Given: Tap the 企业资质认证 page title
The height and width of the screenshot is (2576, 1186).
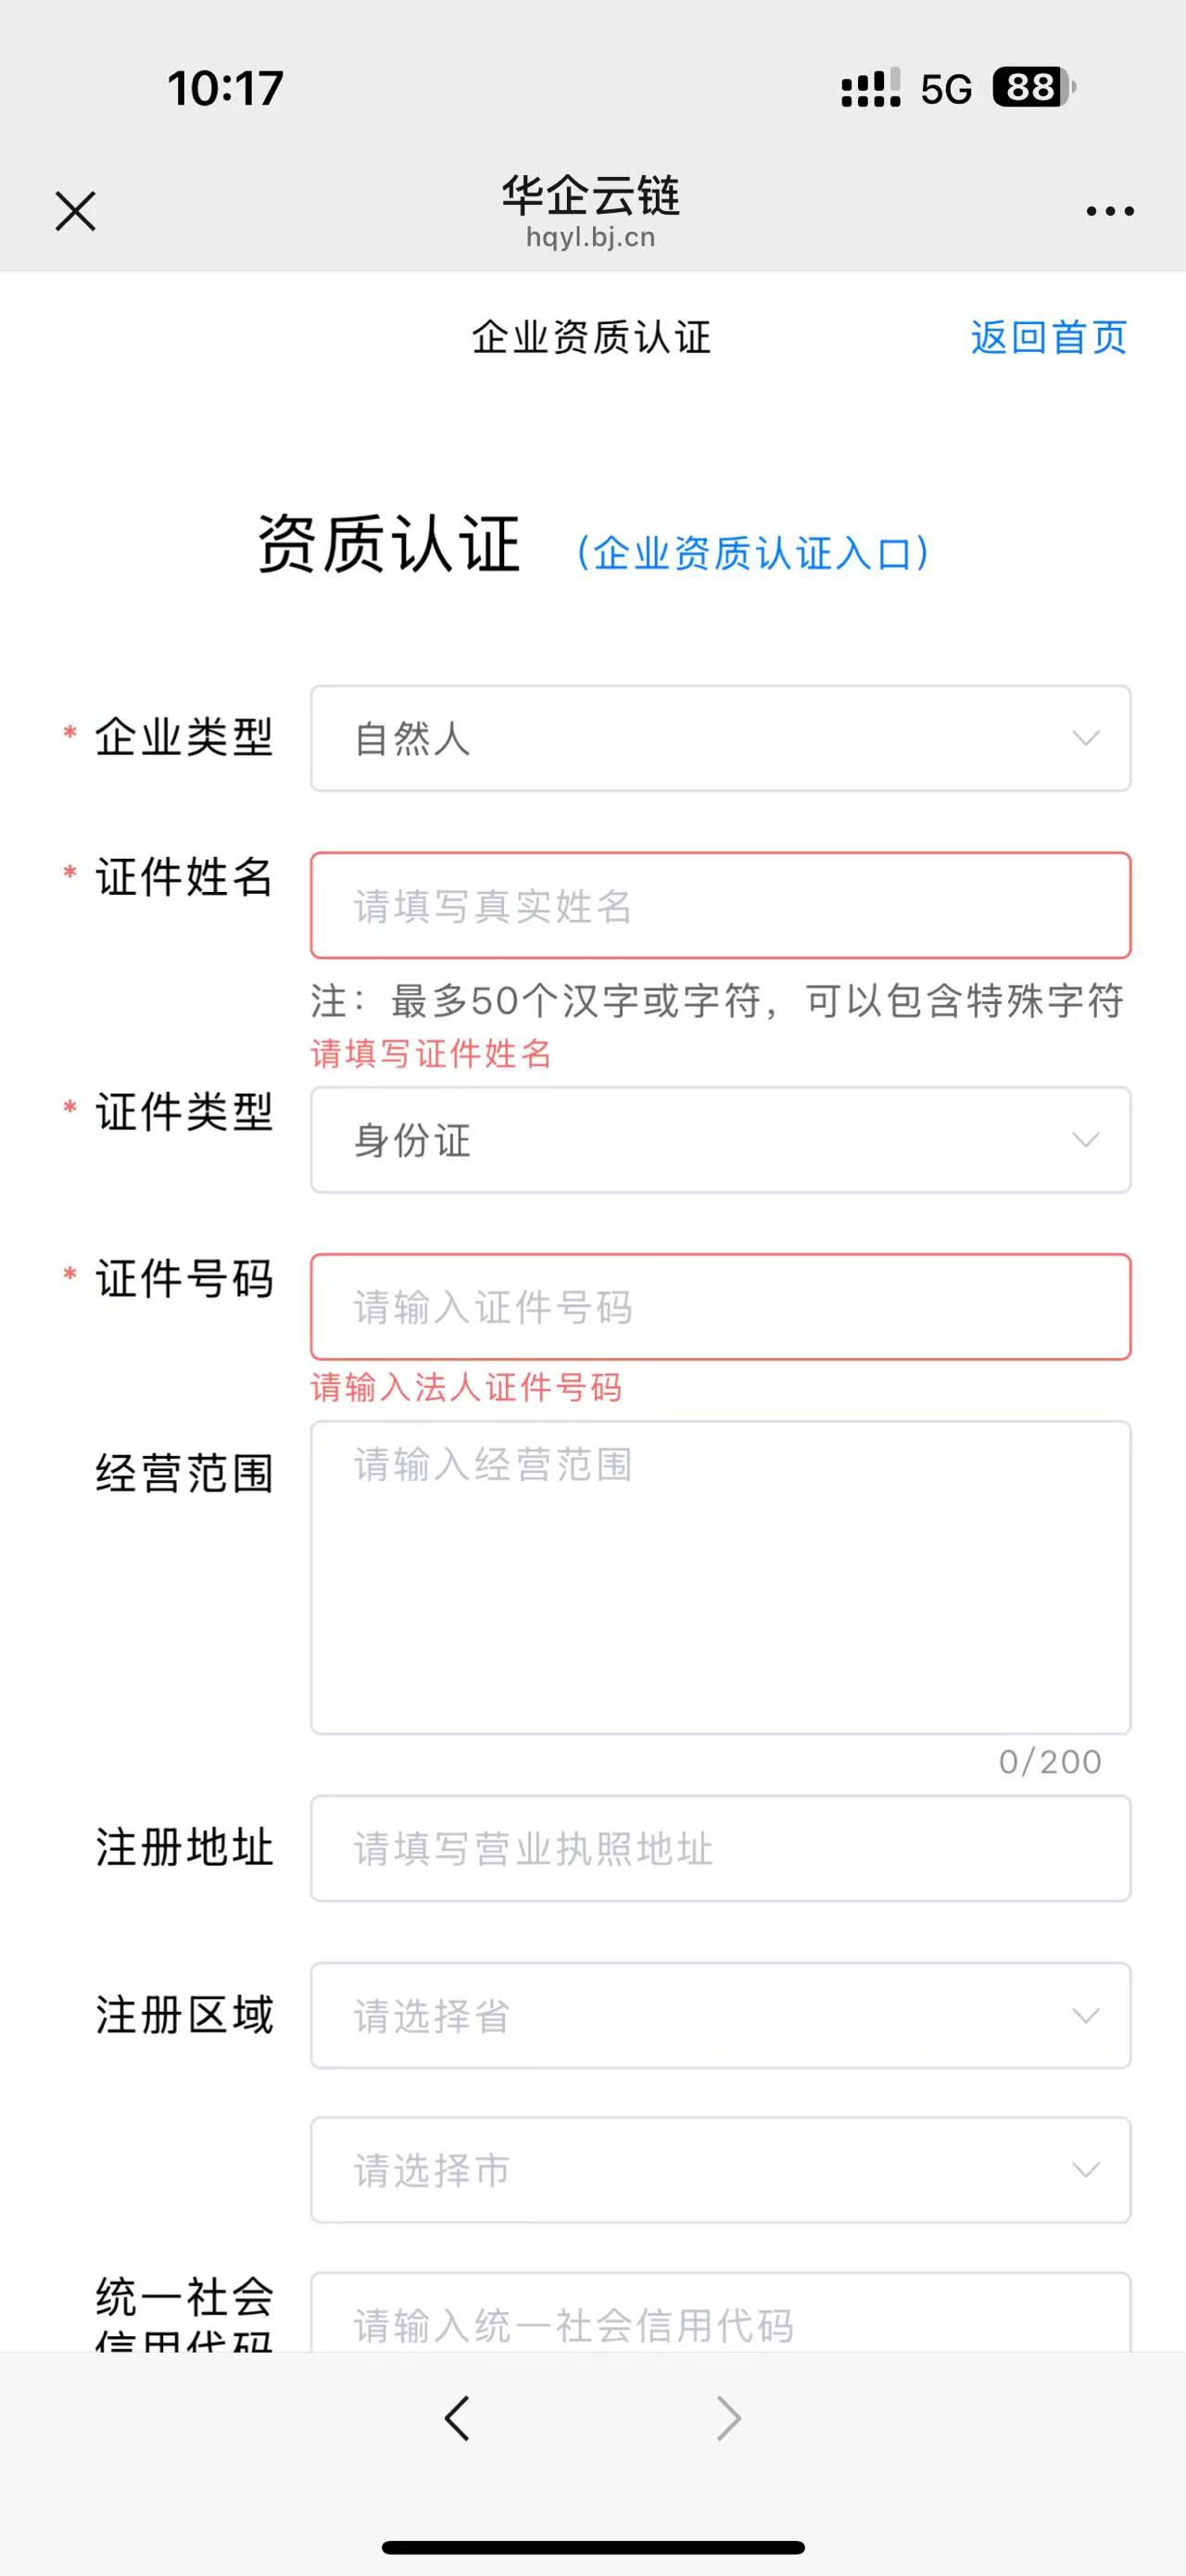Looking at the screenshot, I should (592, 338).
